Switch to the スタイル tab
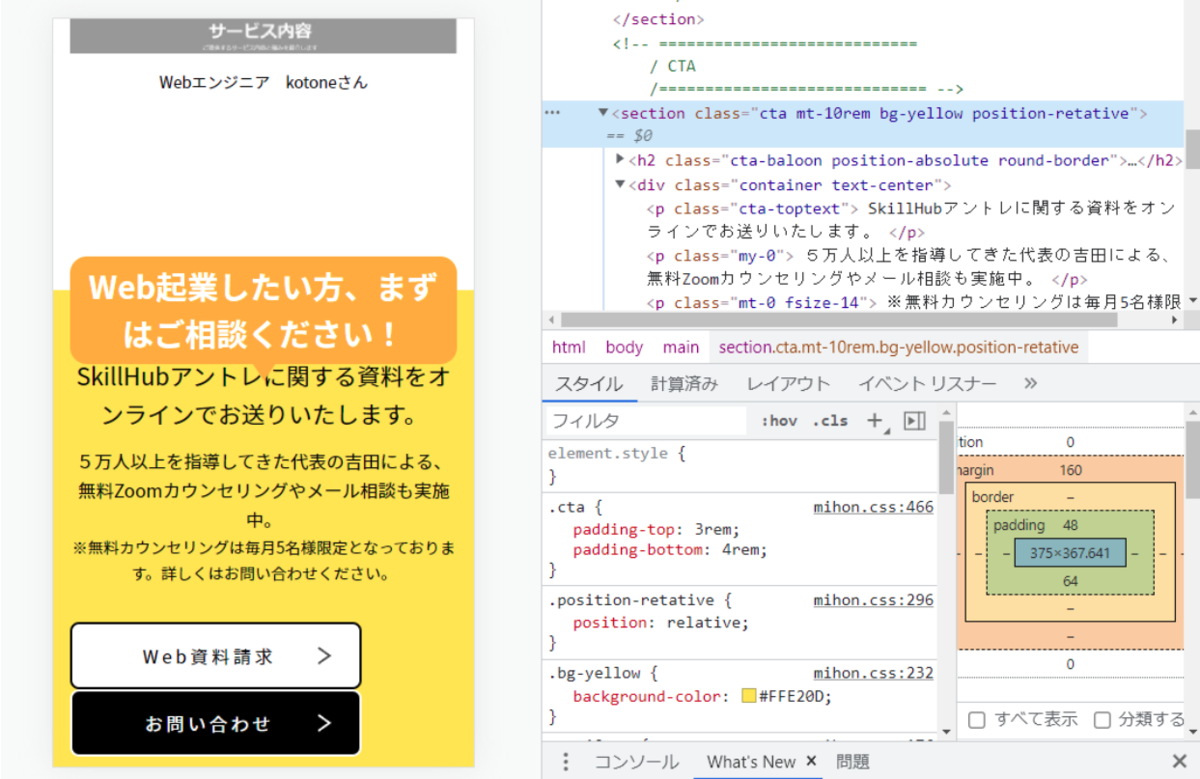 (x=589, y=384)
